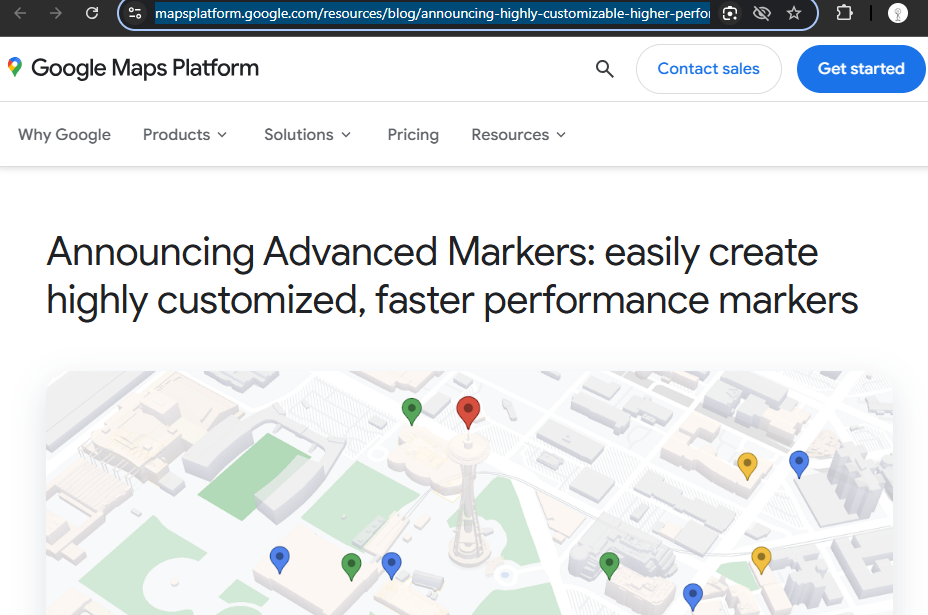Click the Announcing Advanced Markers headline
This screenshot has width=928, height=615.
(452, 276)
